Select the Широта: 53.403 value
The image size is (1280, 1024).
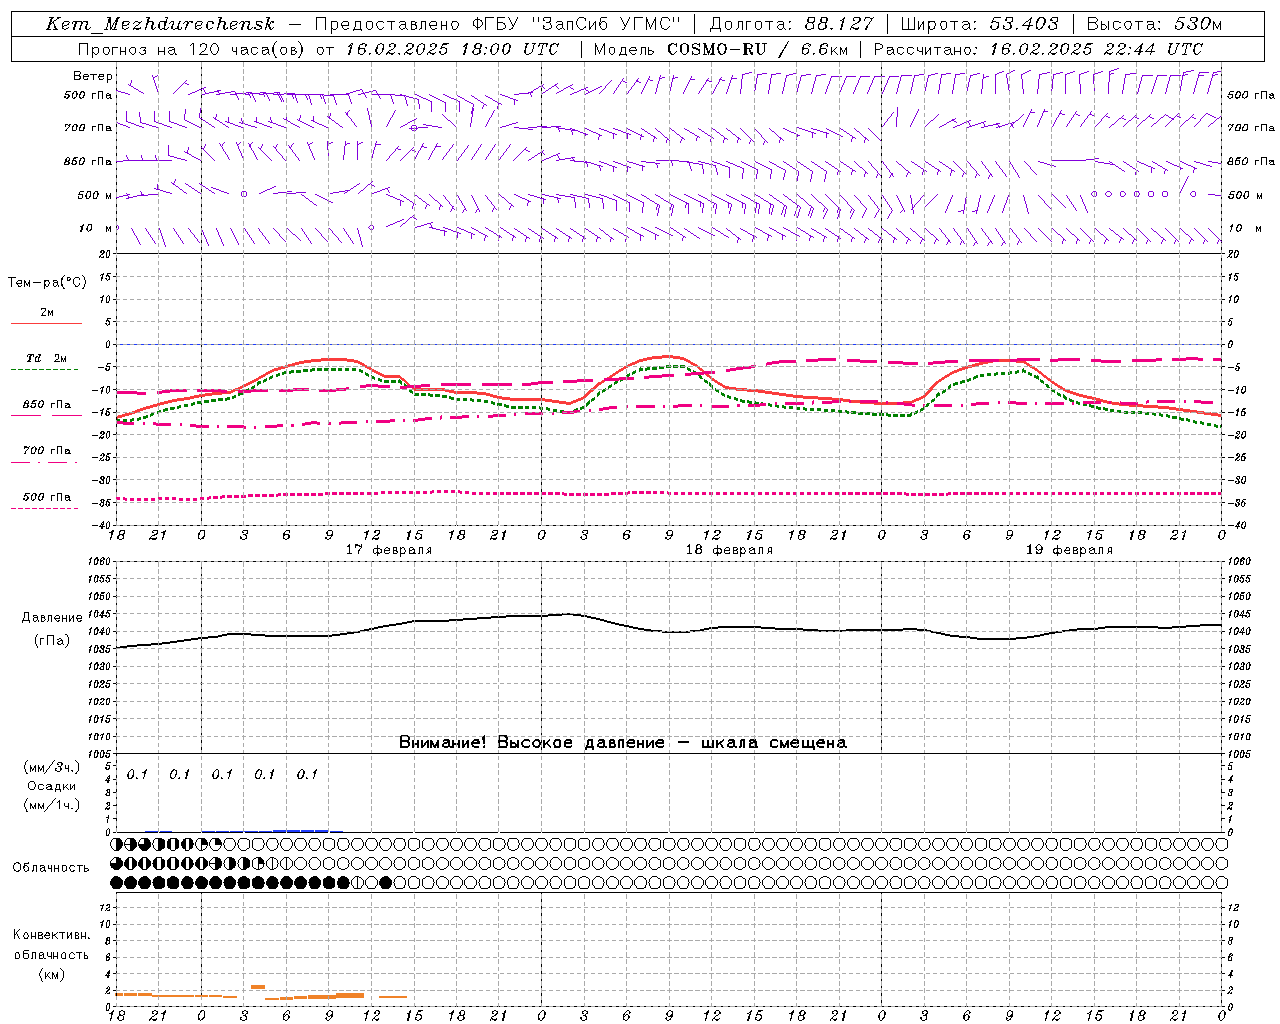coord(979,24)
